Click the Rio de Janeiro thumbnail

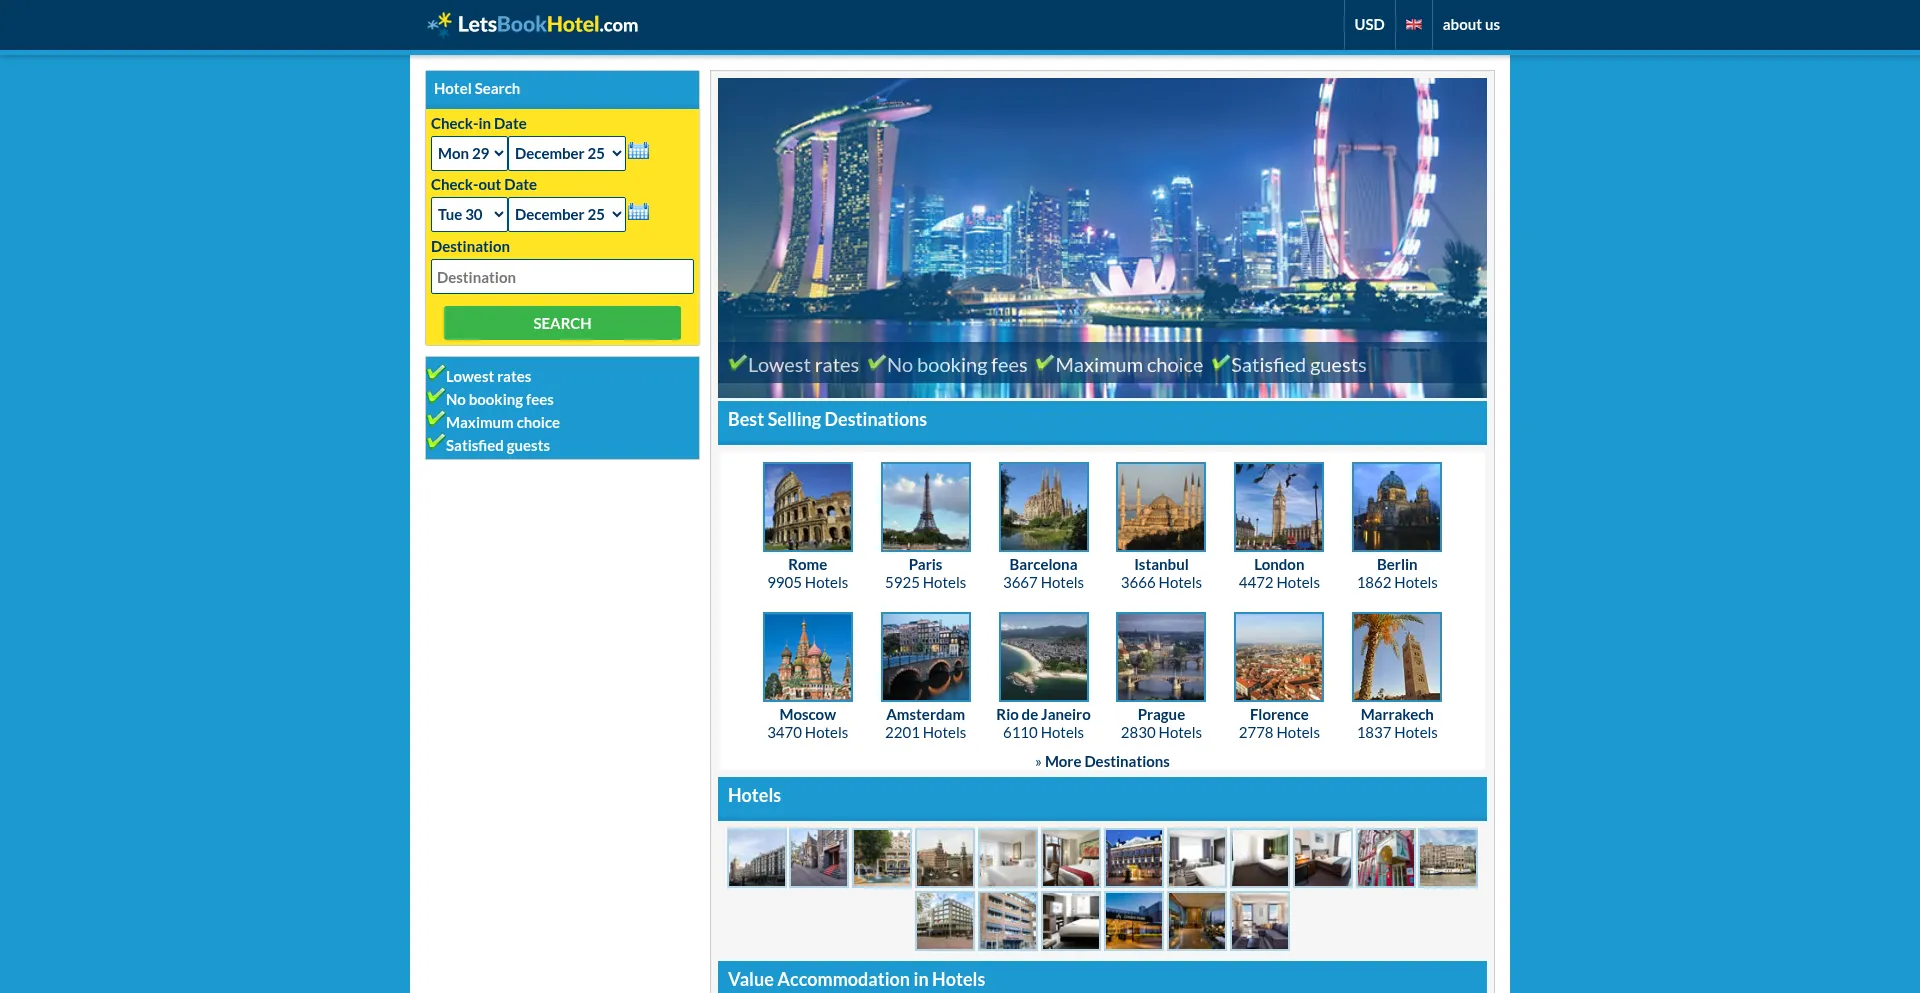point(1043,657)
